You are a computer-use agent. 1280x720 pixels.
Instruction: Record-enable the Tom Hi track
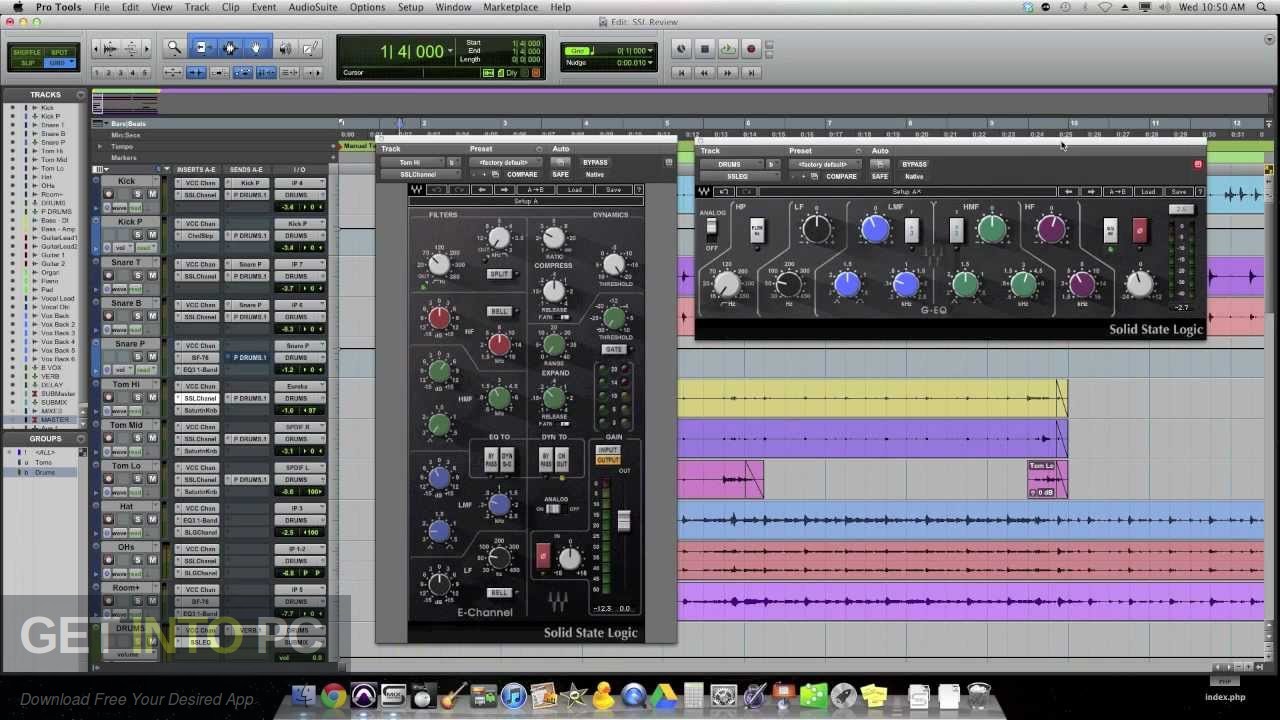pos(109,397)
